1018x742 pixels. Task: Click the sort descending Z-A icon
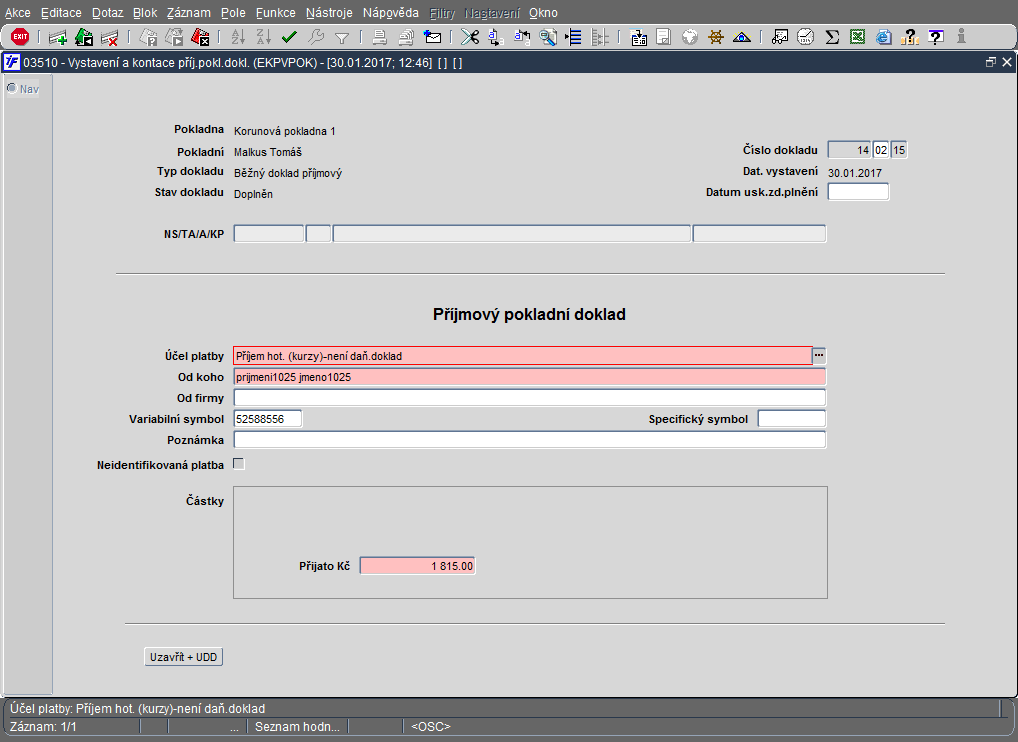point(264,38)
